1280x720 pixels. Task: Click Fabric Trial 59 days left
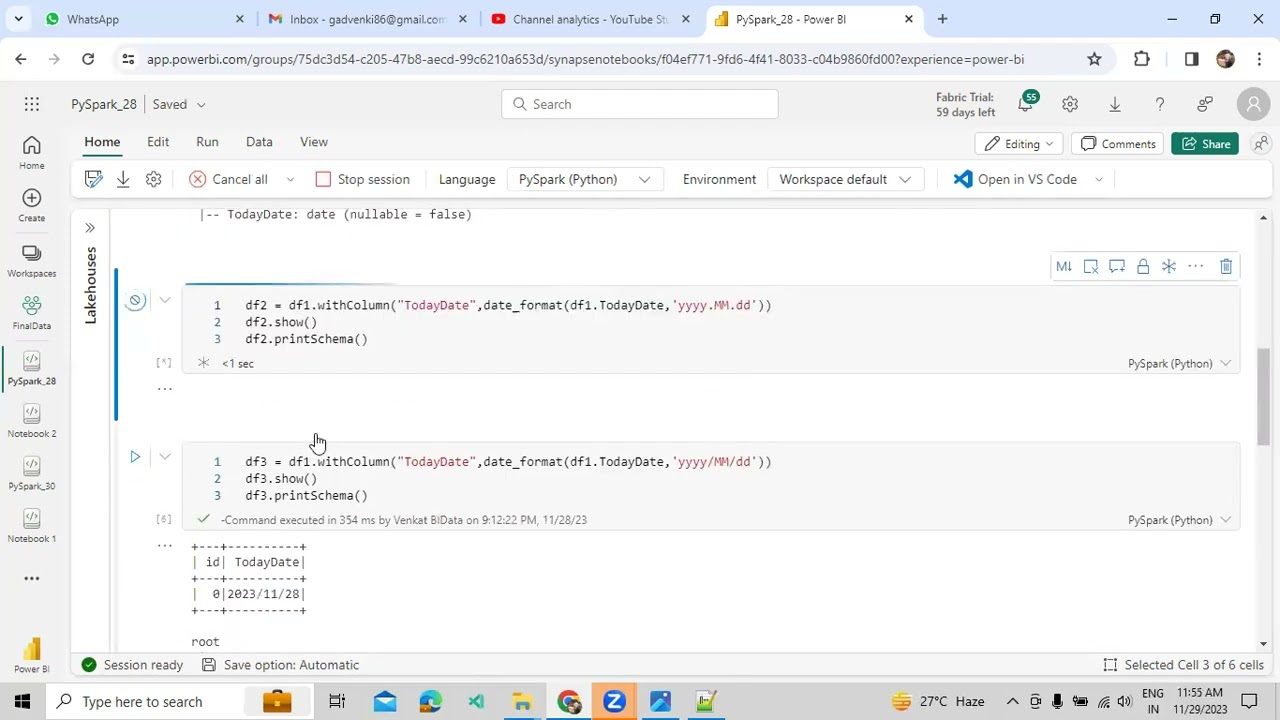965,104
